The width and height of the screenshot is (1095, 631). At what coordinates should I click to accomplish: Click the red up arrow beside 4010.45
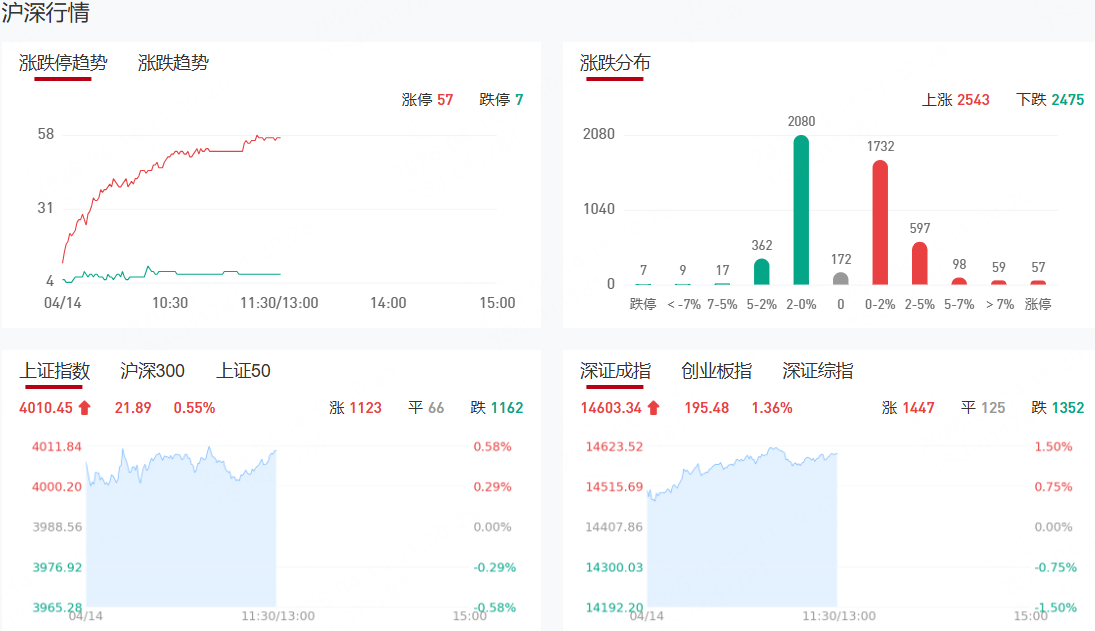tap(85, 408)
